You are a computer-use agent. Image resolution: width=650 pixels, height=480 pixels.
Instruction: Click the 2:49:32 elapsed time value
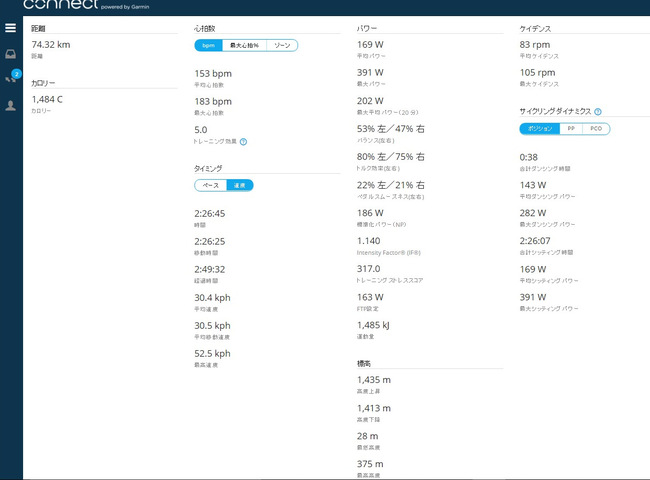tap(210, 269)
